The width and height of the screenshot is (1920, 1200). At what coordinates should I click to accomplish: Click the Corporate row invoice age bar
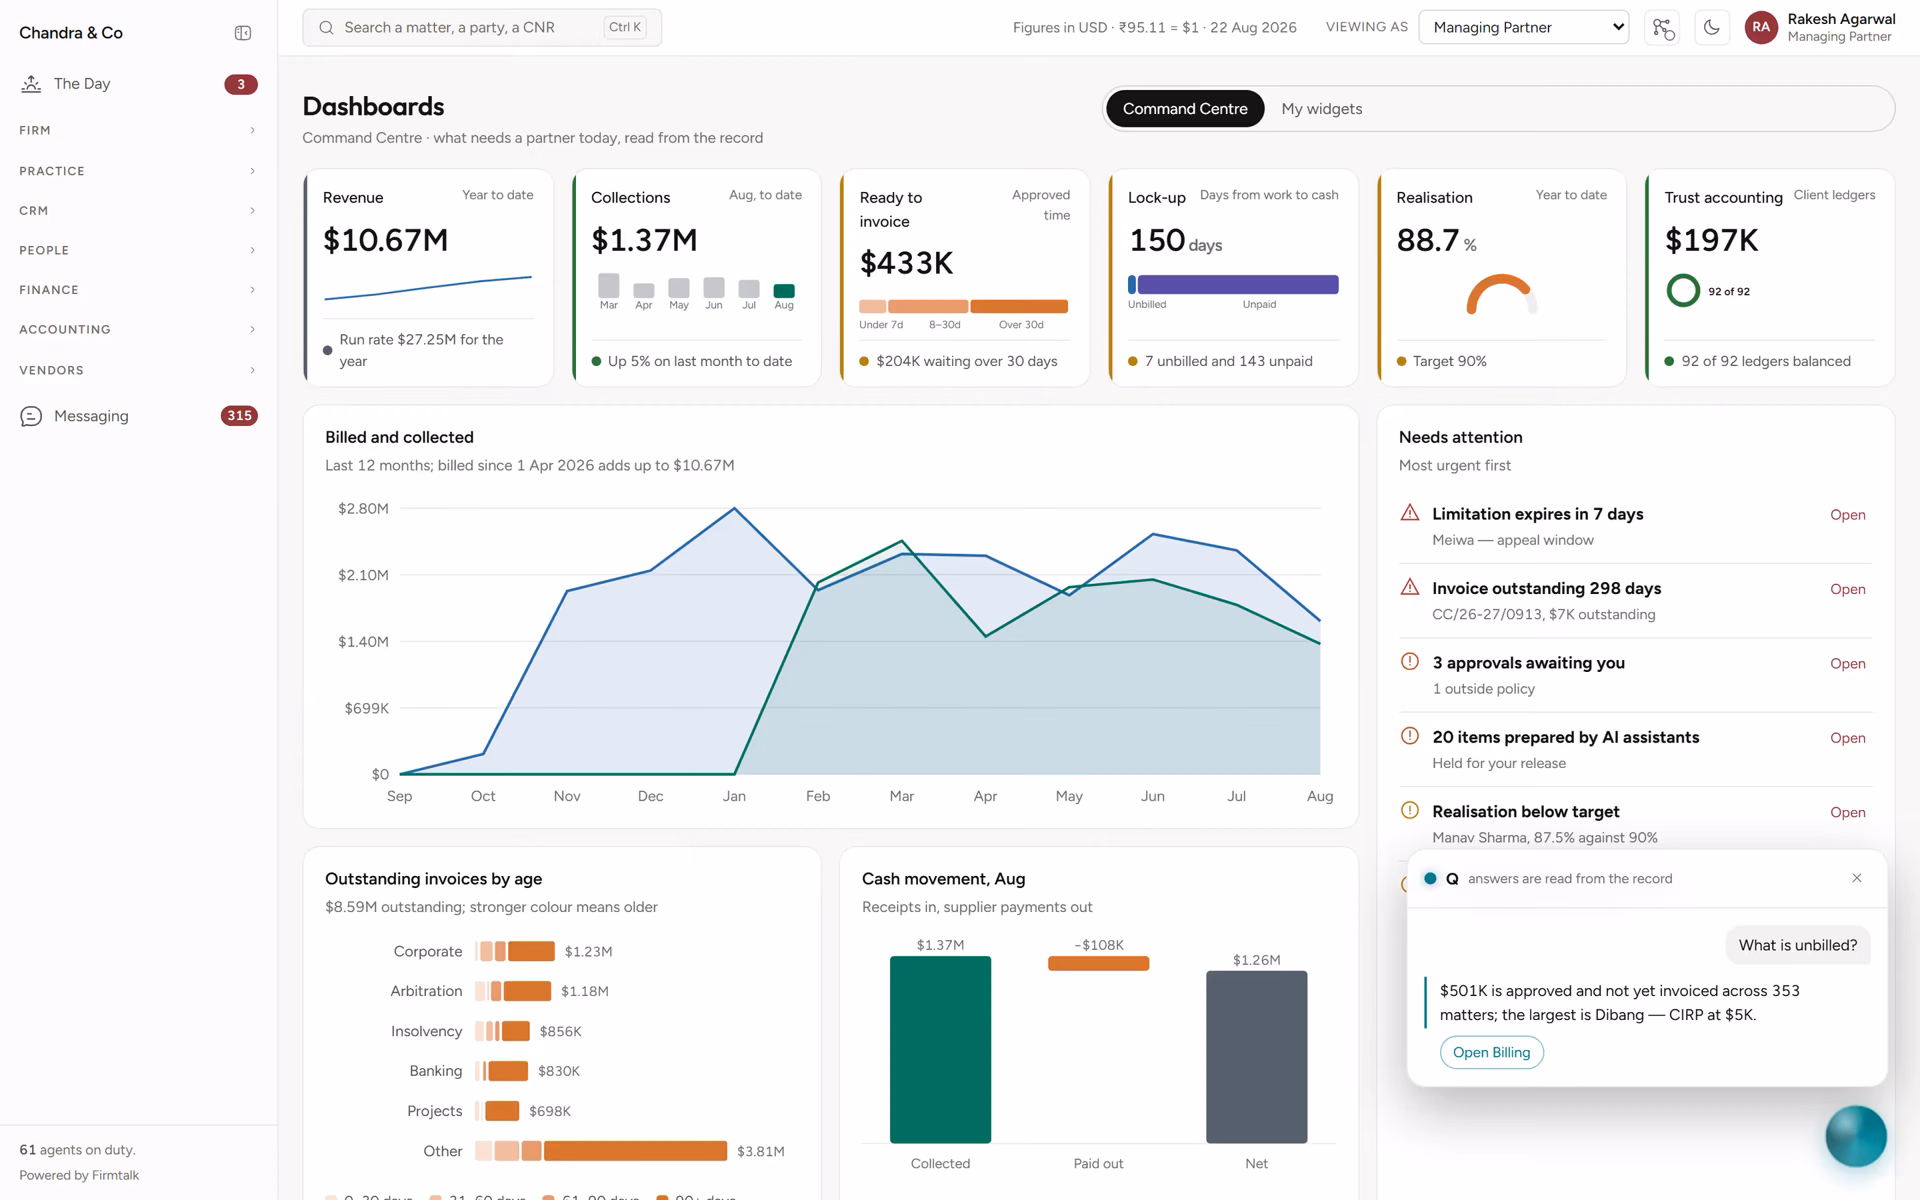[x=515, y=951]
